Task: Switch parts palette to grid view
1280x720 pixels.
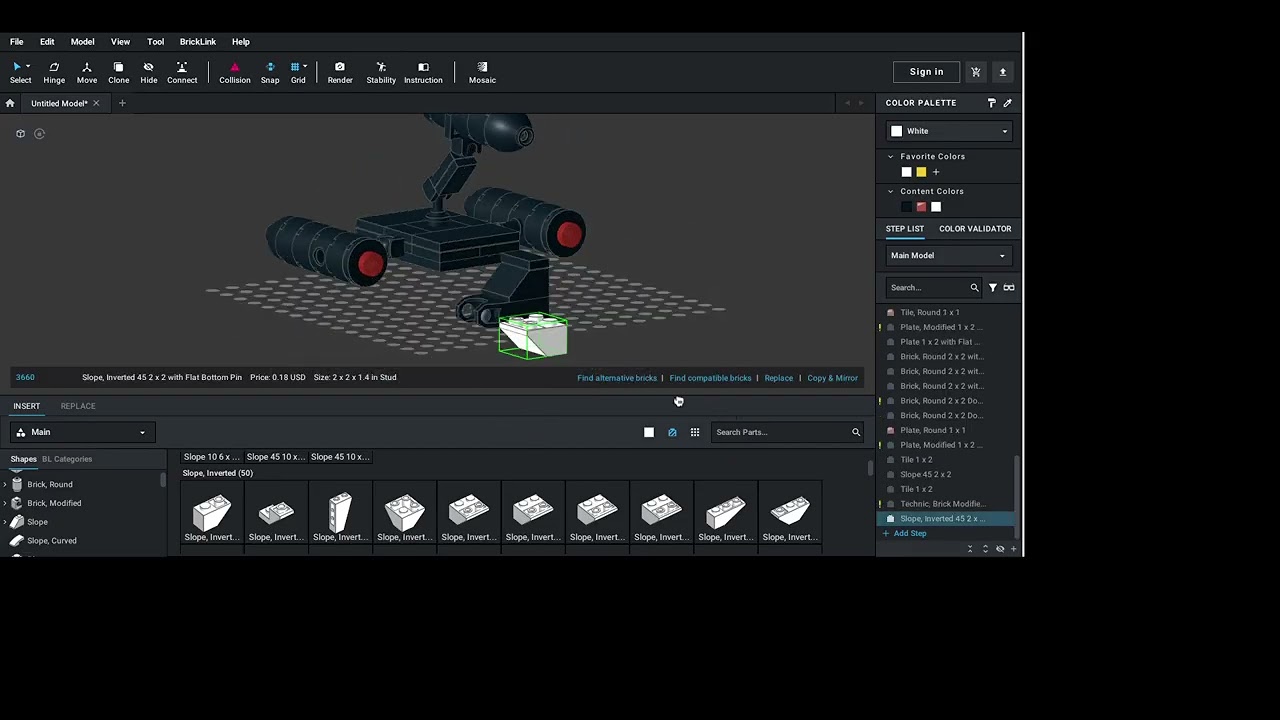Action: (695, 432)
